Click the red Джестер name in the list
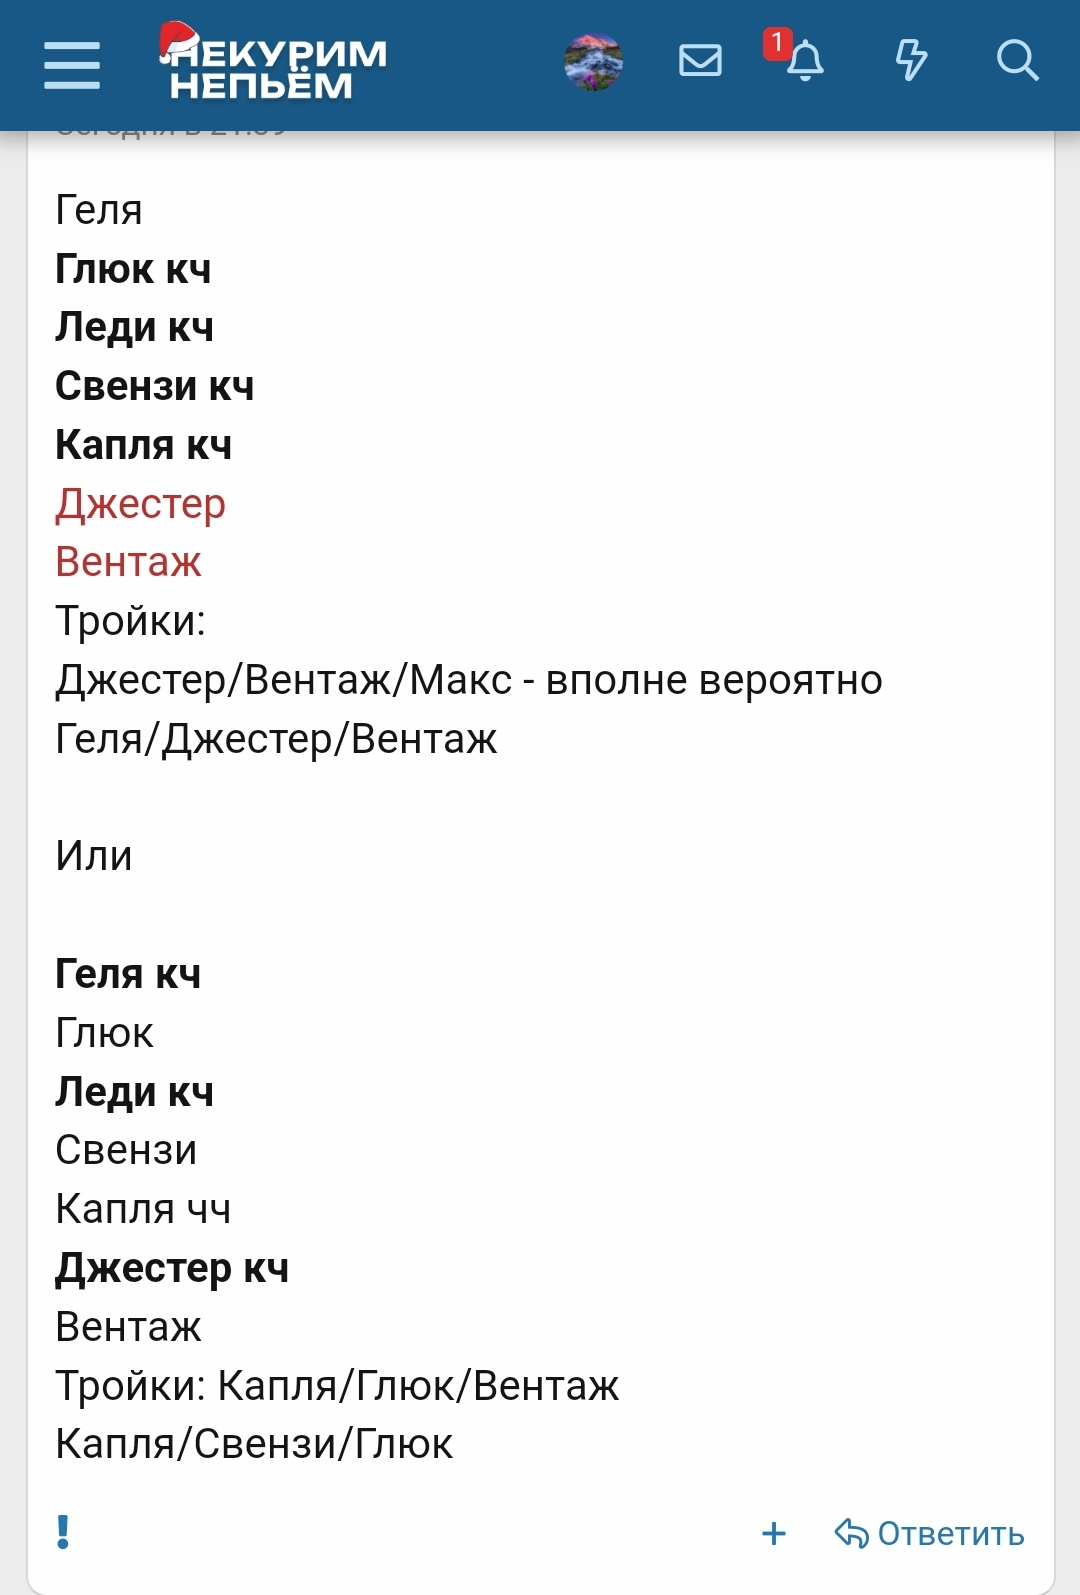 [140, 503]
